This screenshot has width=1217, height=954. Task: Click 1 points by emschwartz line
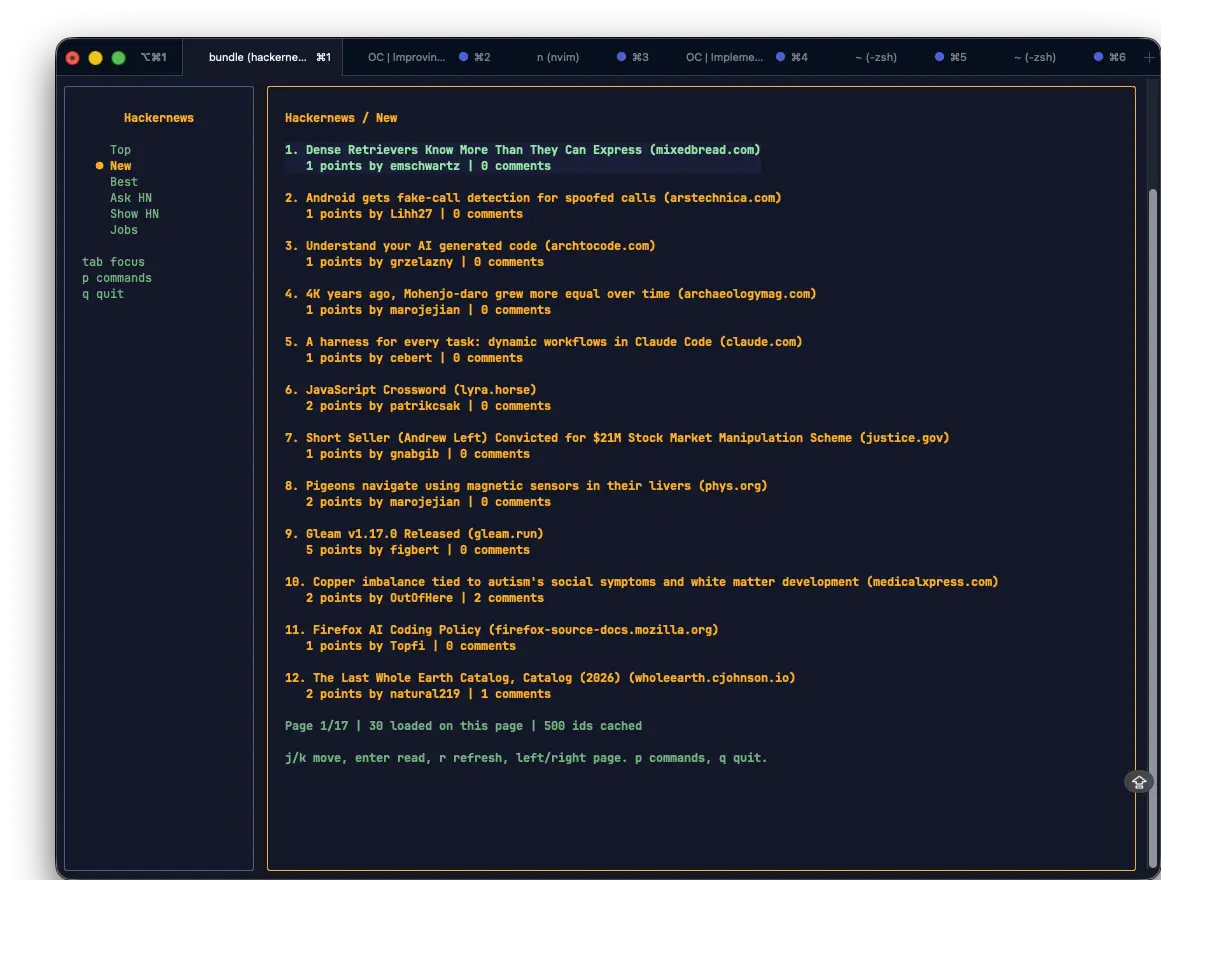coord(428,166)
